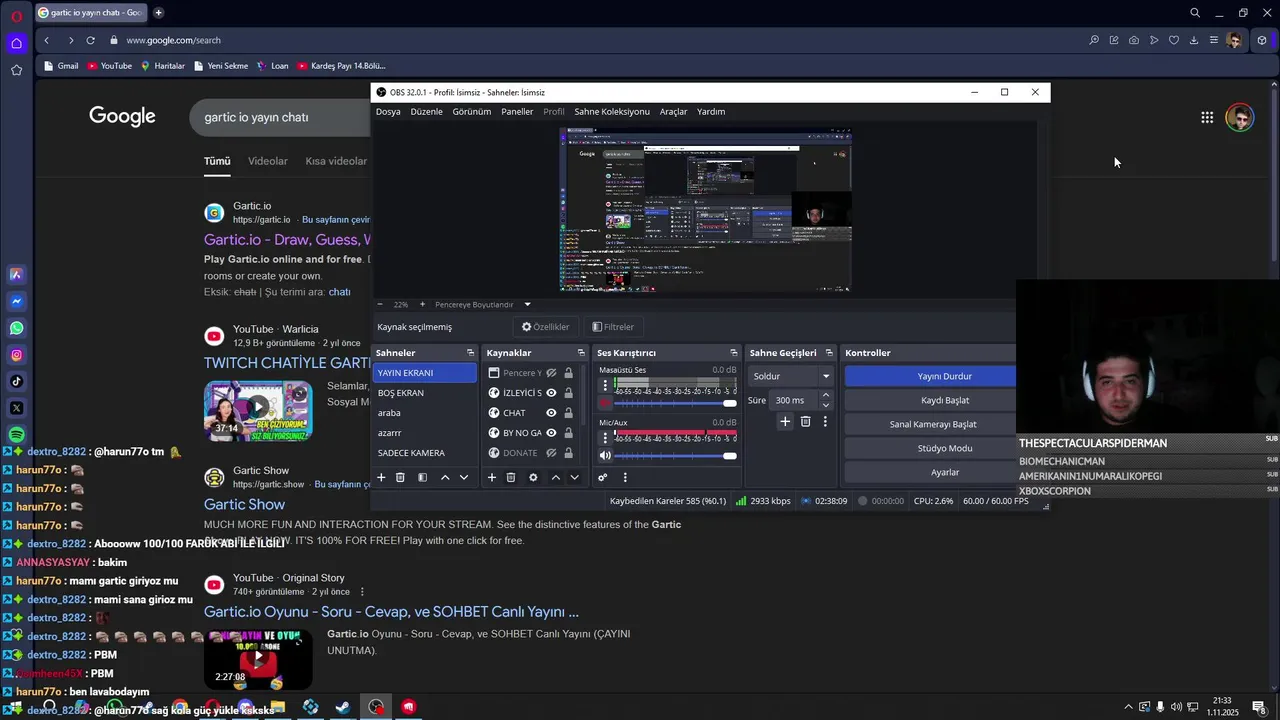Open OBS Görünüm menu
The height and width of the screenshot is (720, 1280).
pos(471,111)
